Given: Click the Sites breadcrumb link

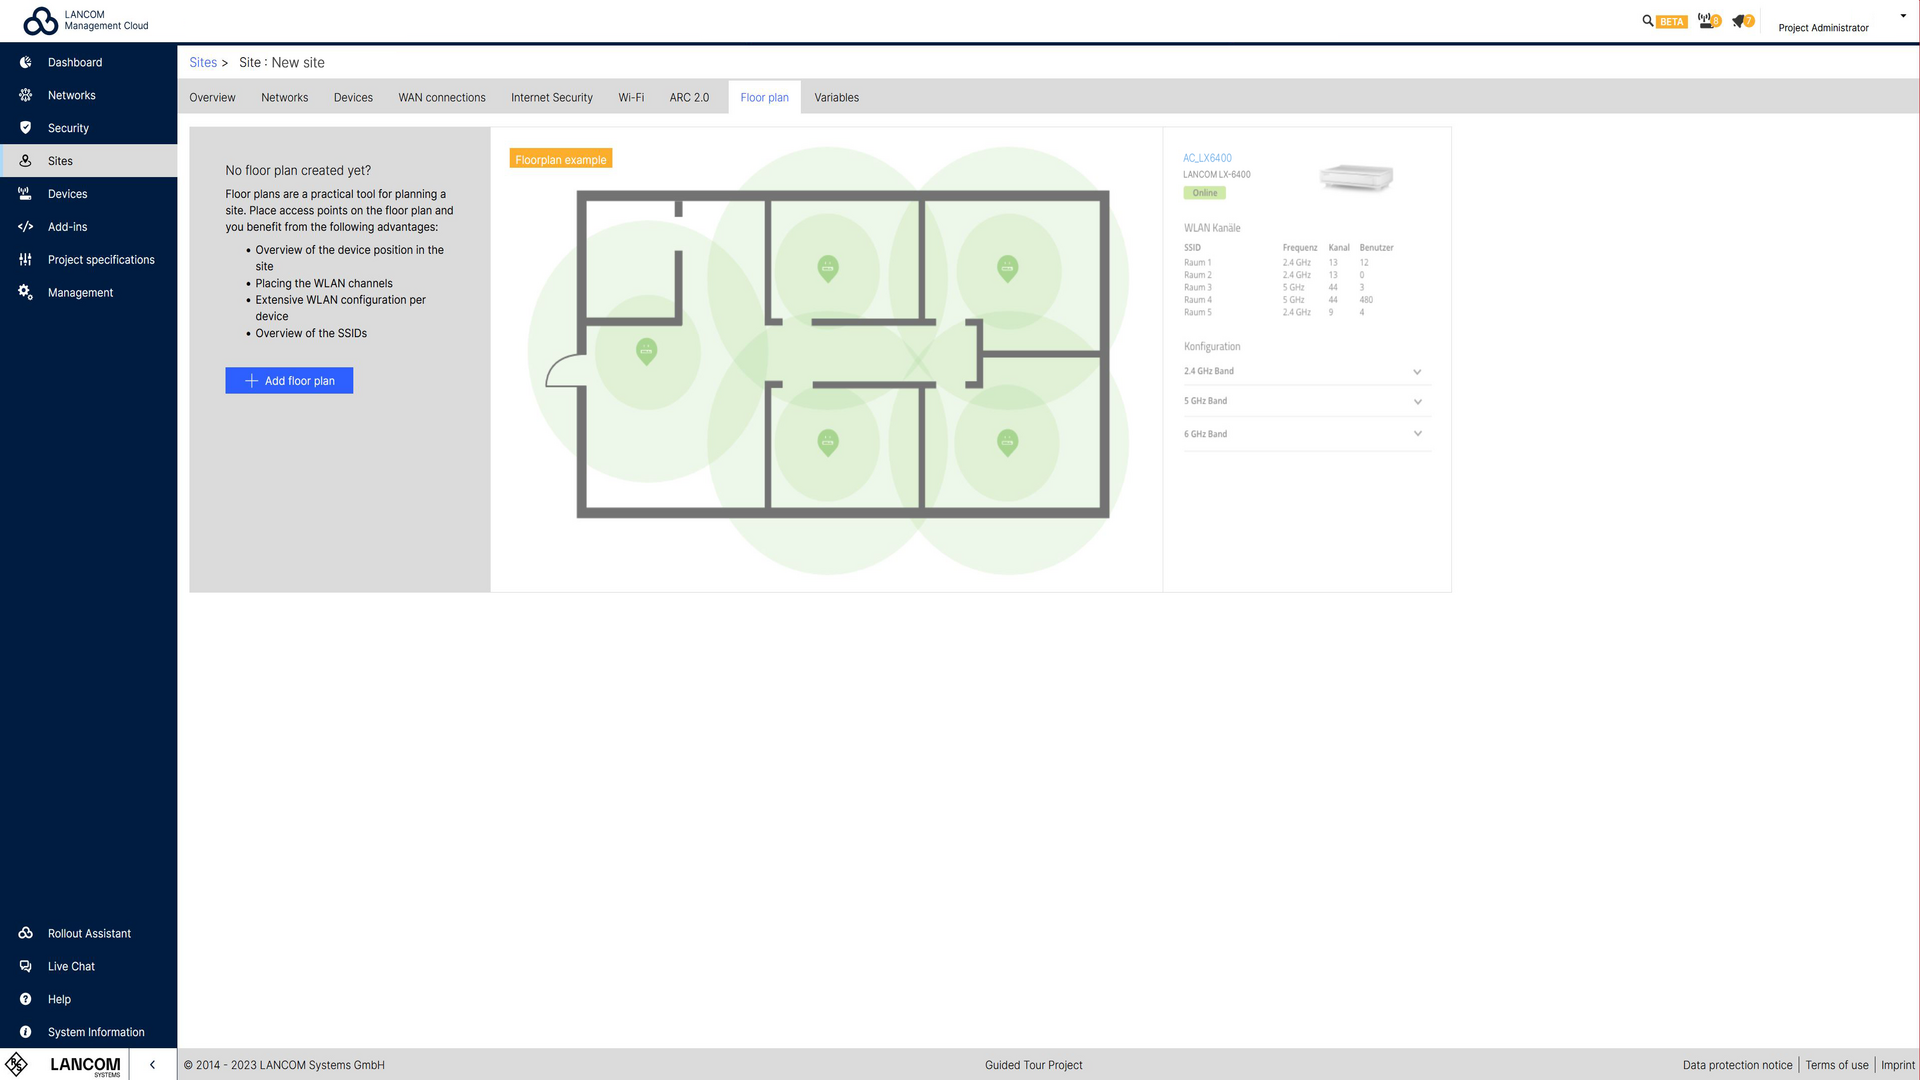Looking at the screenshot, I should coord(203,62).
